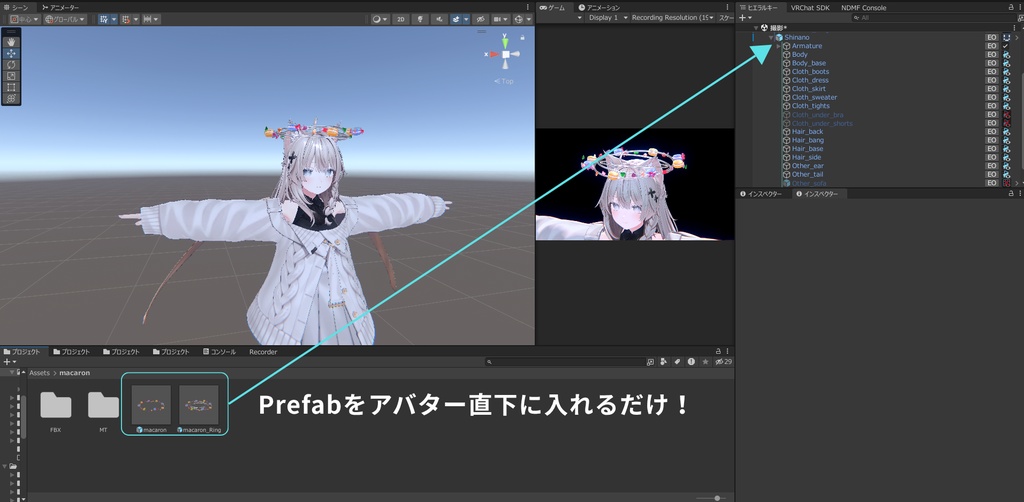This screenshot has height=502, width=1024.
Task: Select the Rotate tool
Action: [11, 65]
